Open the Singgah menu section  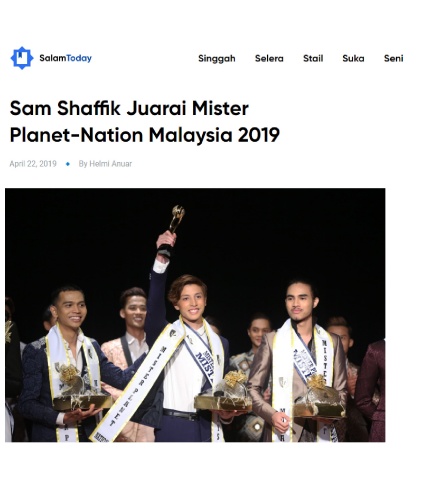coord(217,58)
